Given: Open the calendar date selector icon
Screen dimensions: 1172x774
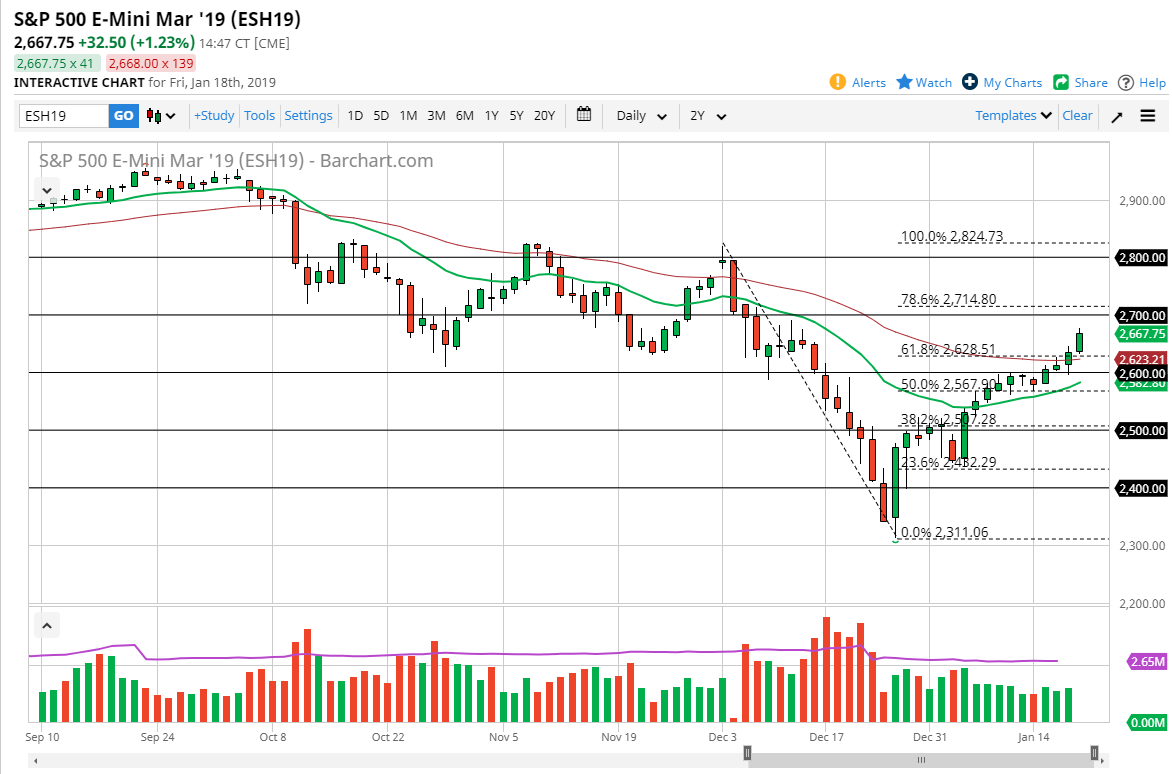Looking at the screenshot, I should (x=584, y=116).
